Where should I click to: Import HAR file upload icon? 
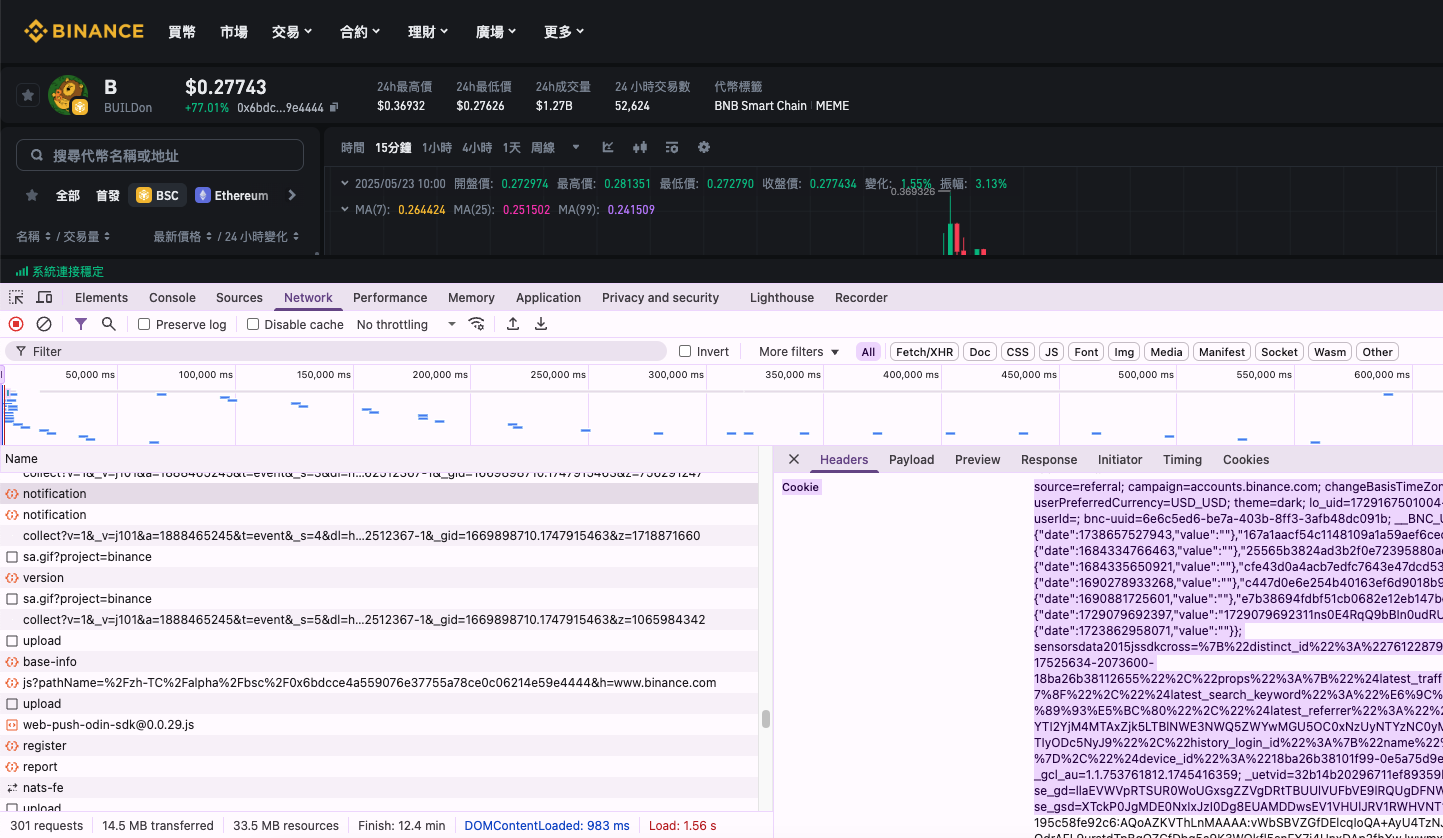[x=513, y=324]
